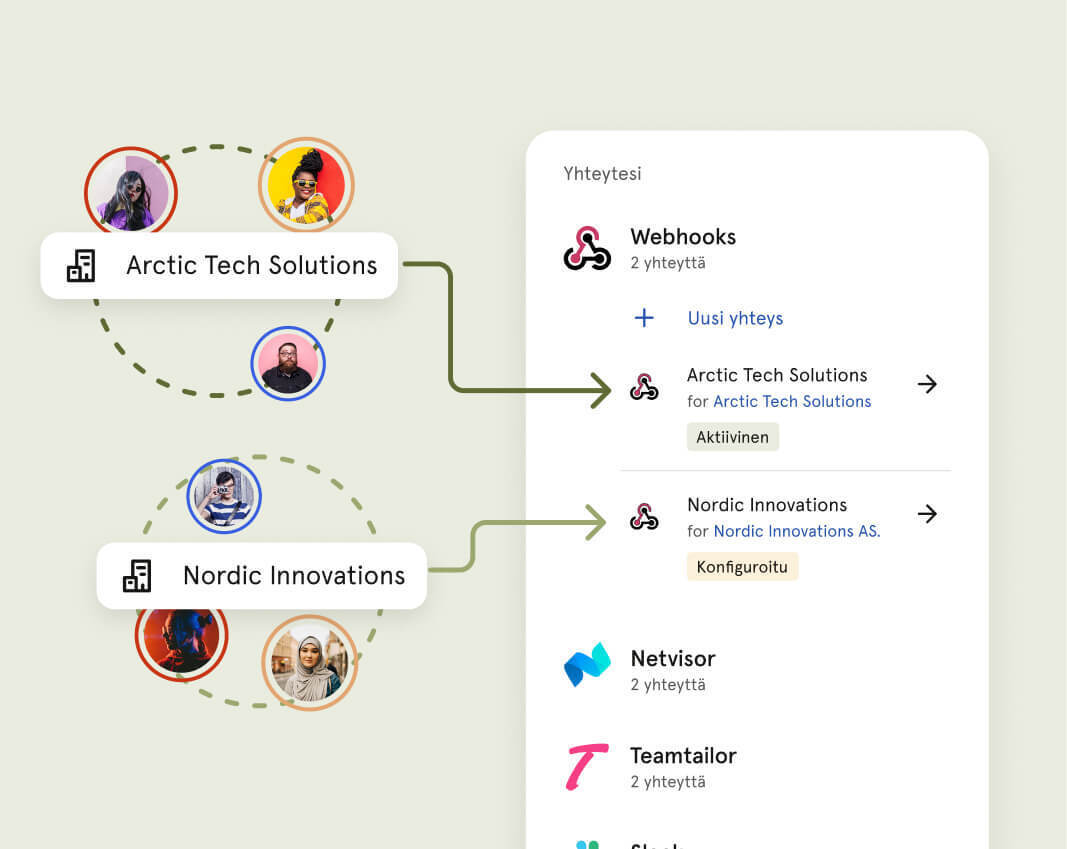Open Nordic Innovations connection via arrow
This screenshot has width=1067, height=849.
(927, 514)
